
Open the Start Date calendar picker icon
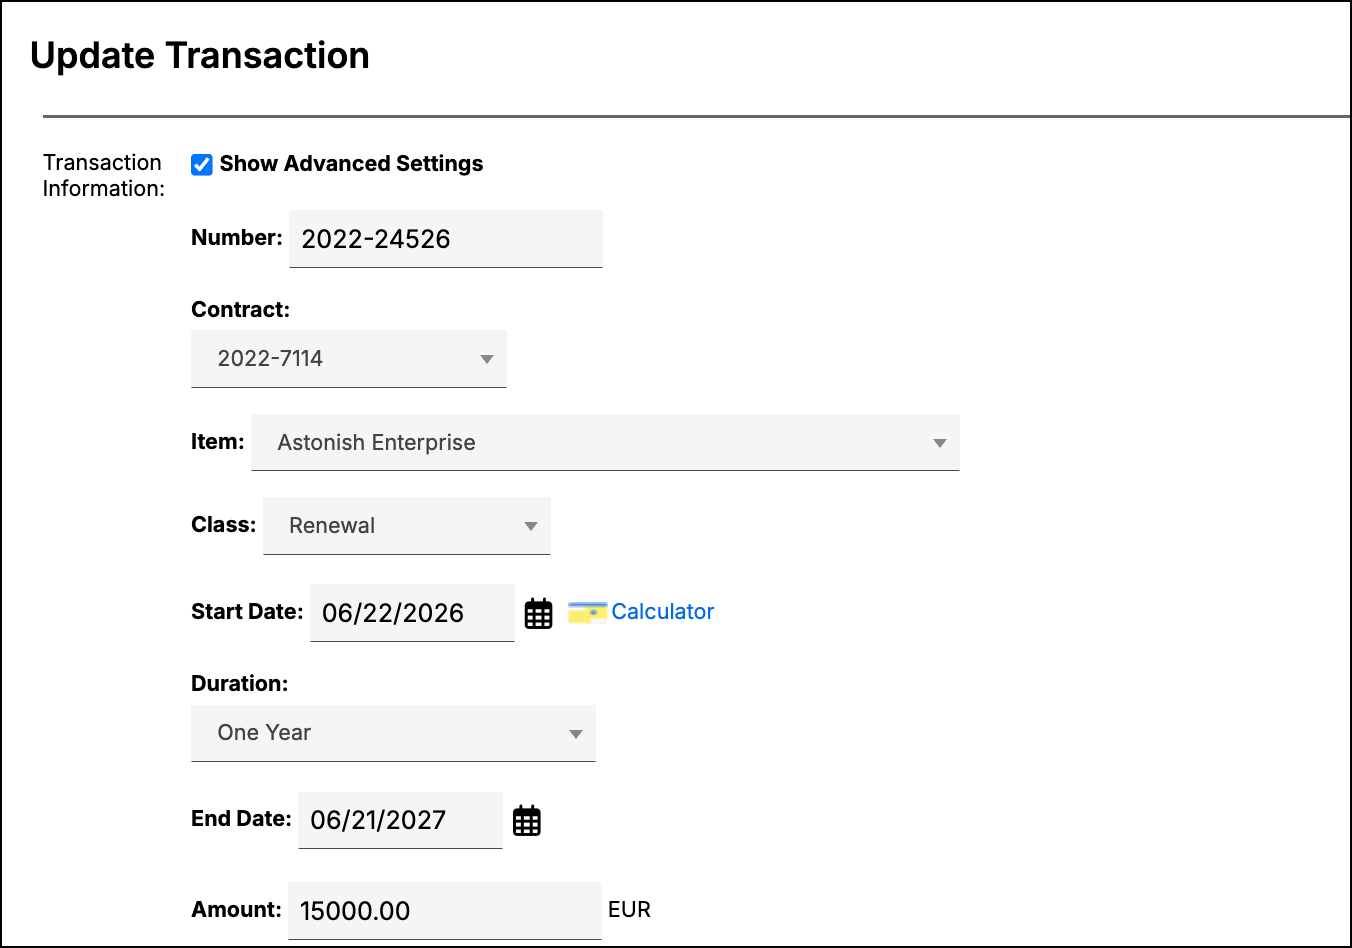pos(539,613)
